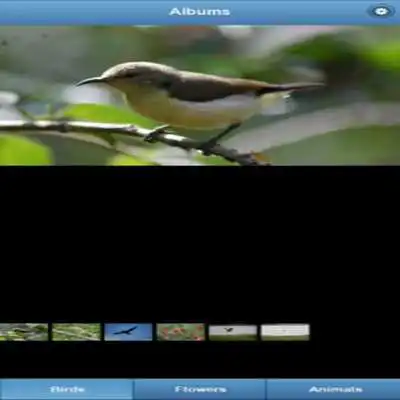Open the Animals album tab

click(x=334, y=389)
